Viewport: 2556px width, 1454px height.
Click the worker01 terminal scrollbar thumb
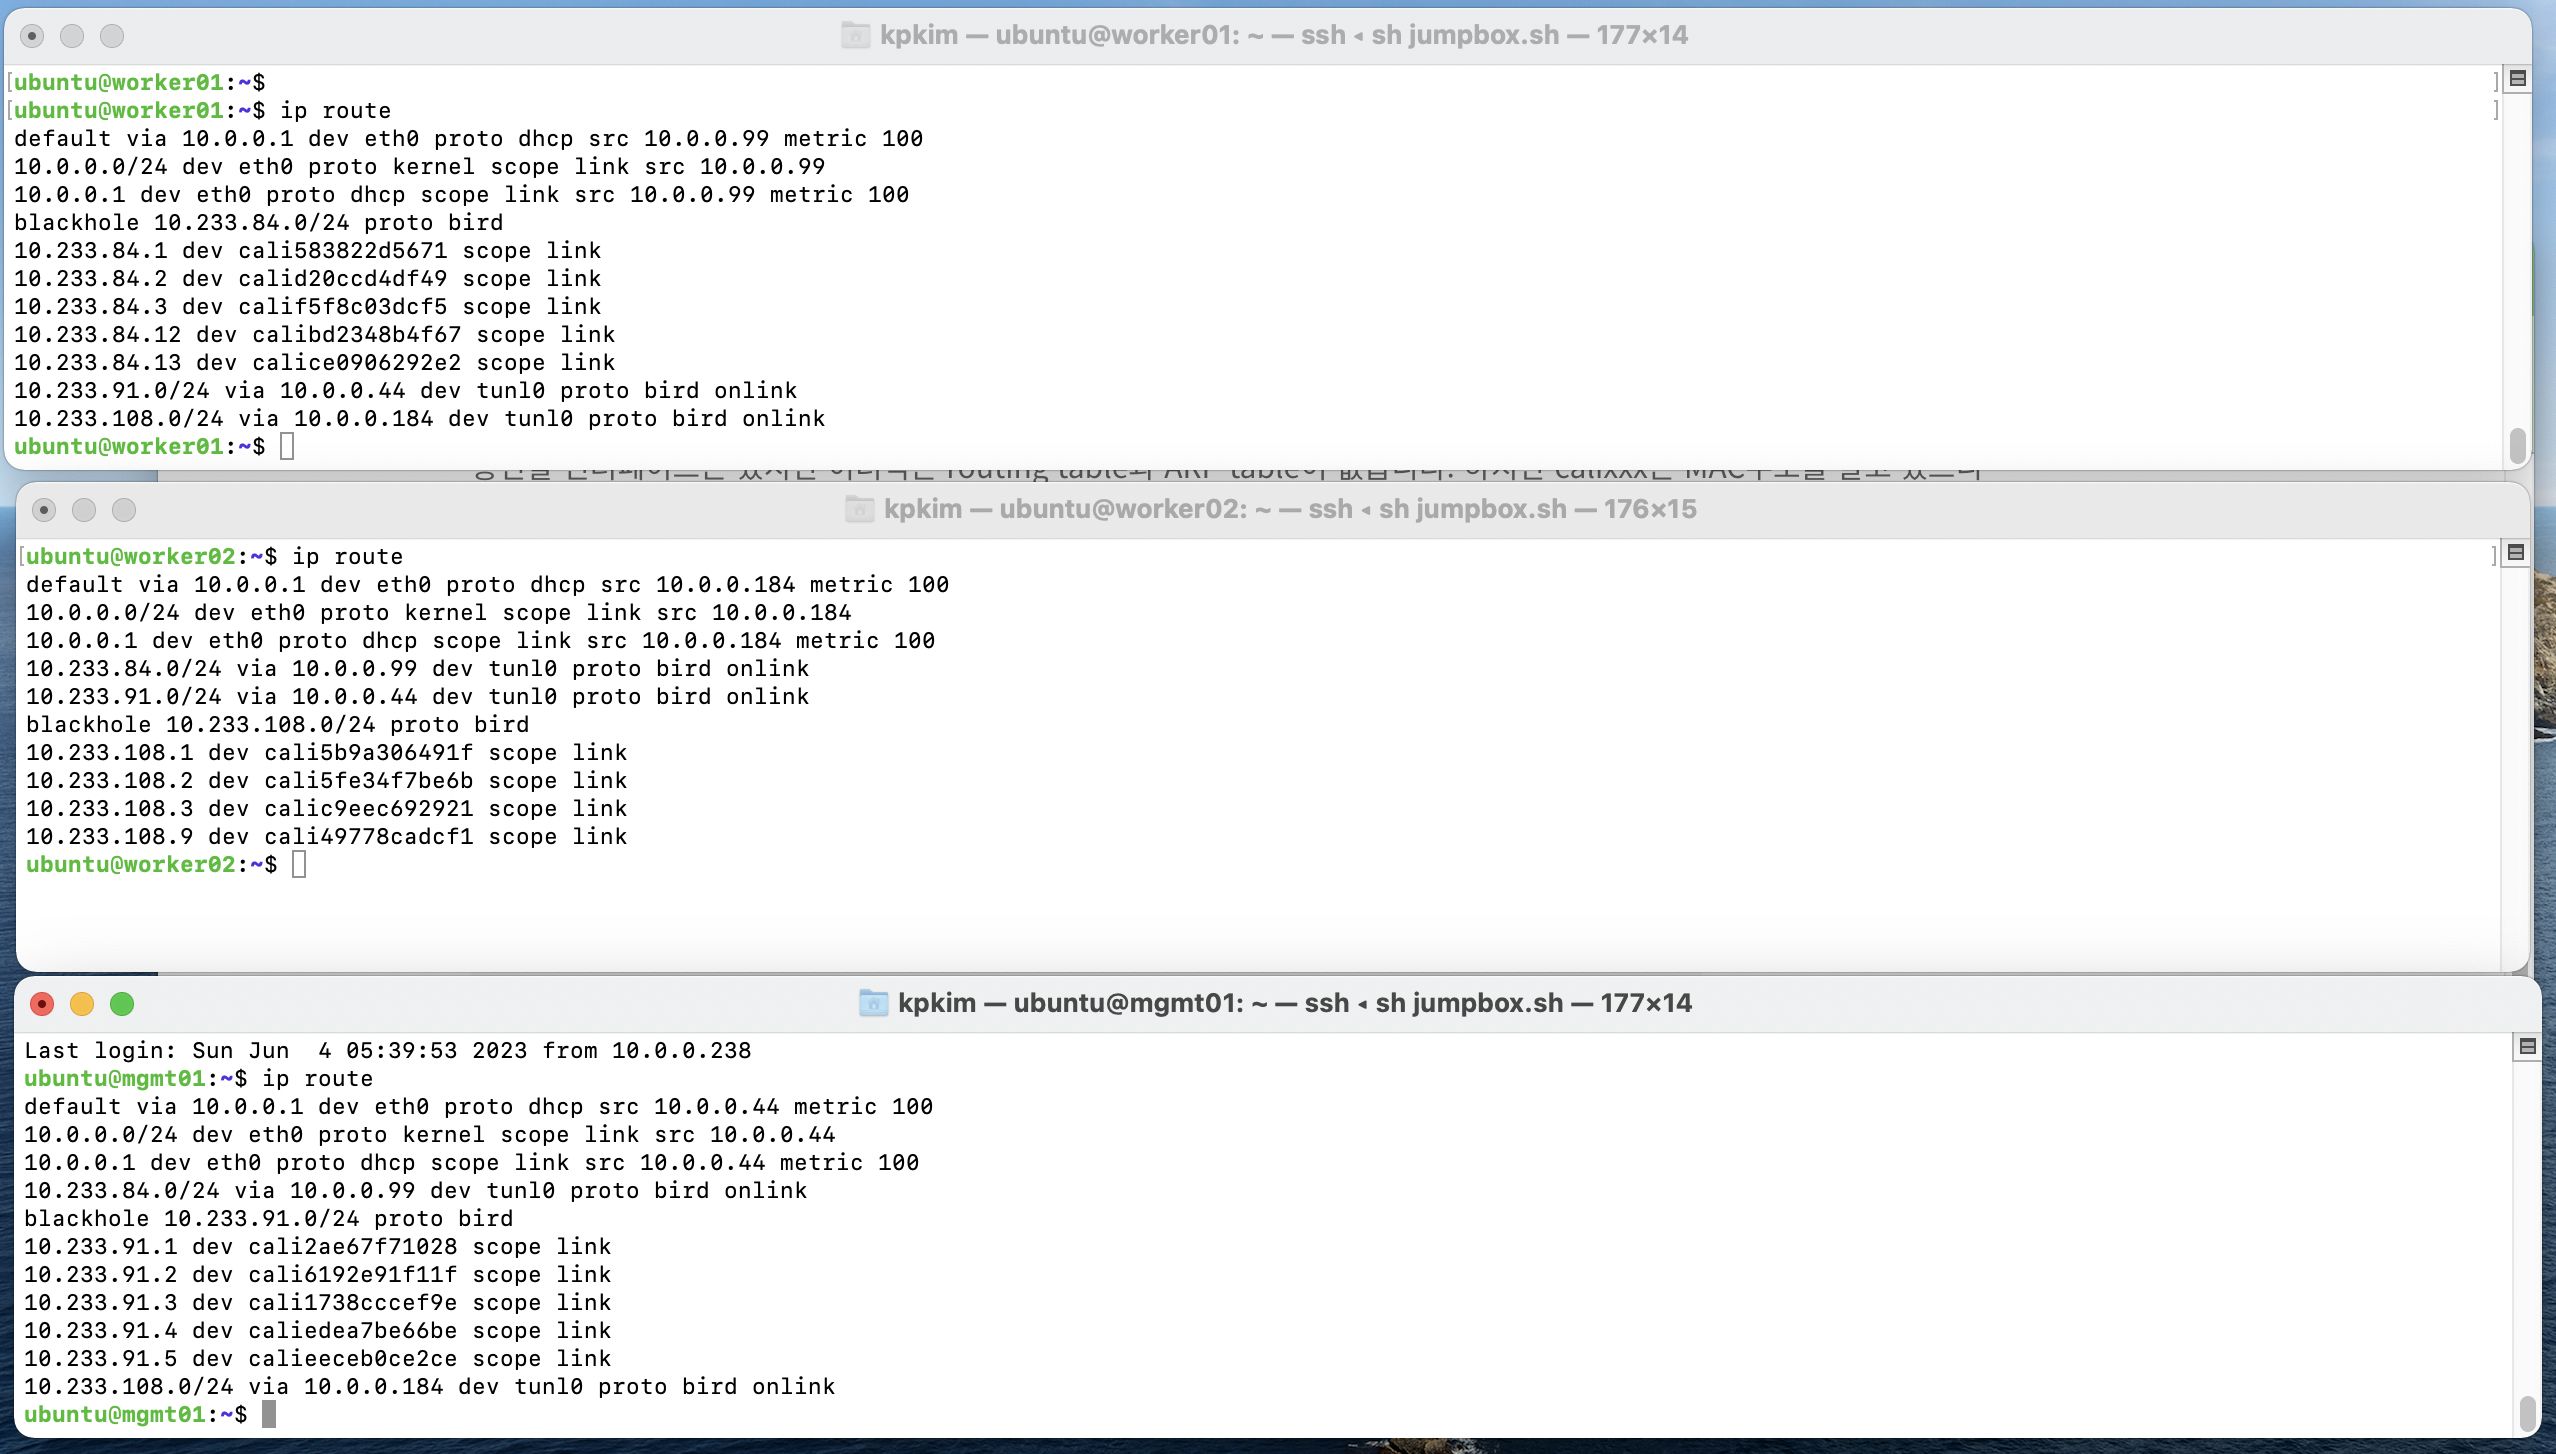[2518, 445]
